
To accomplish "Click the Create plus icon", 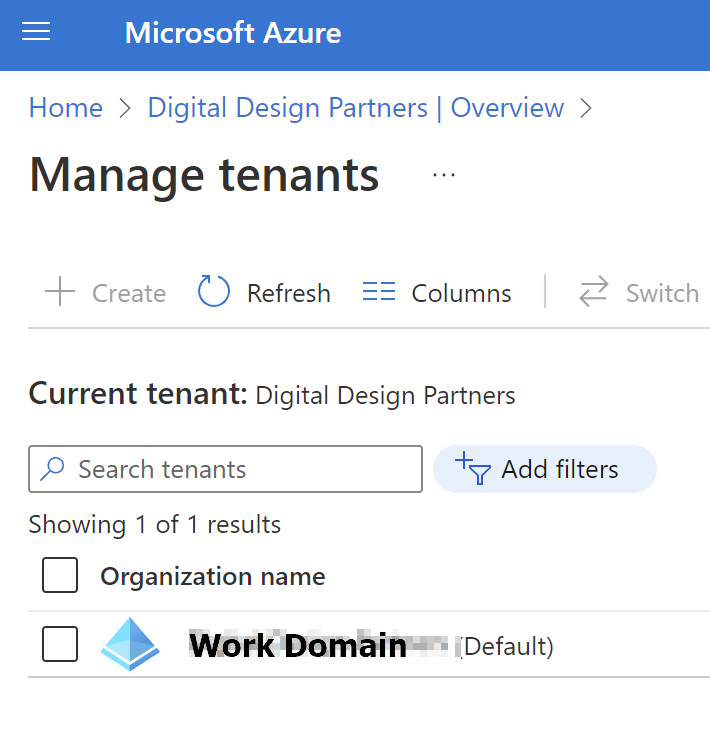I will click(x=60, y=291).
